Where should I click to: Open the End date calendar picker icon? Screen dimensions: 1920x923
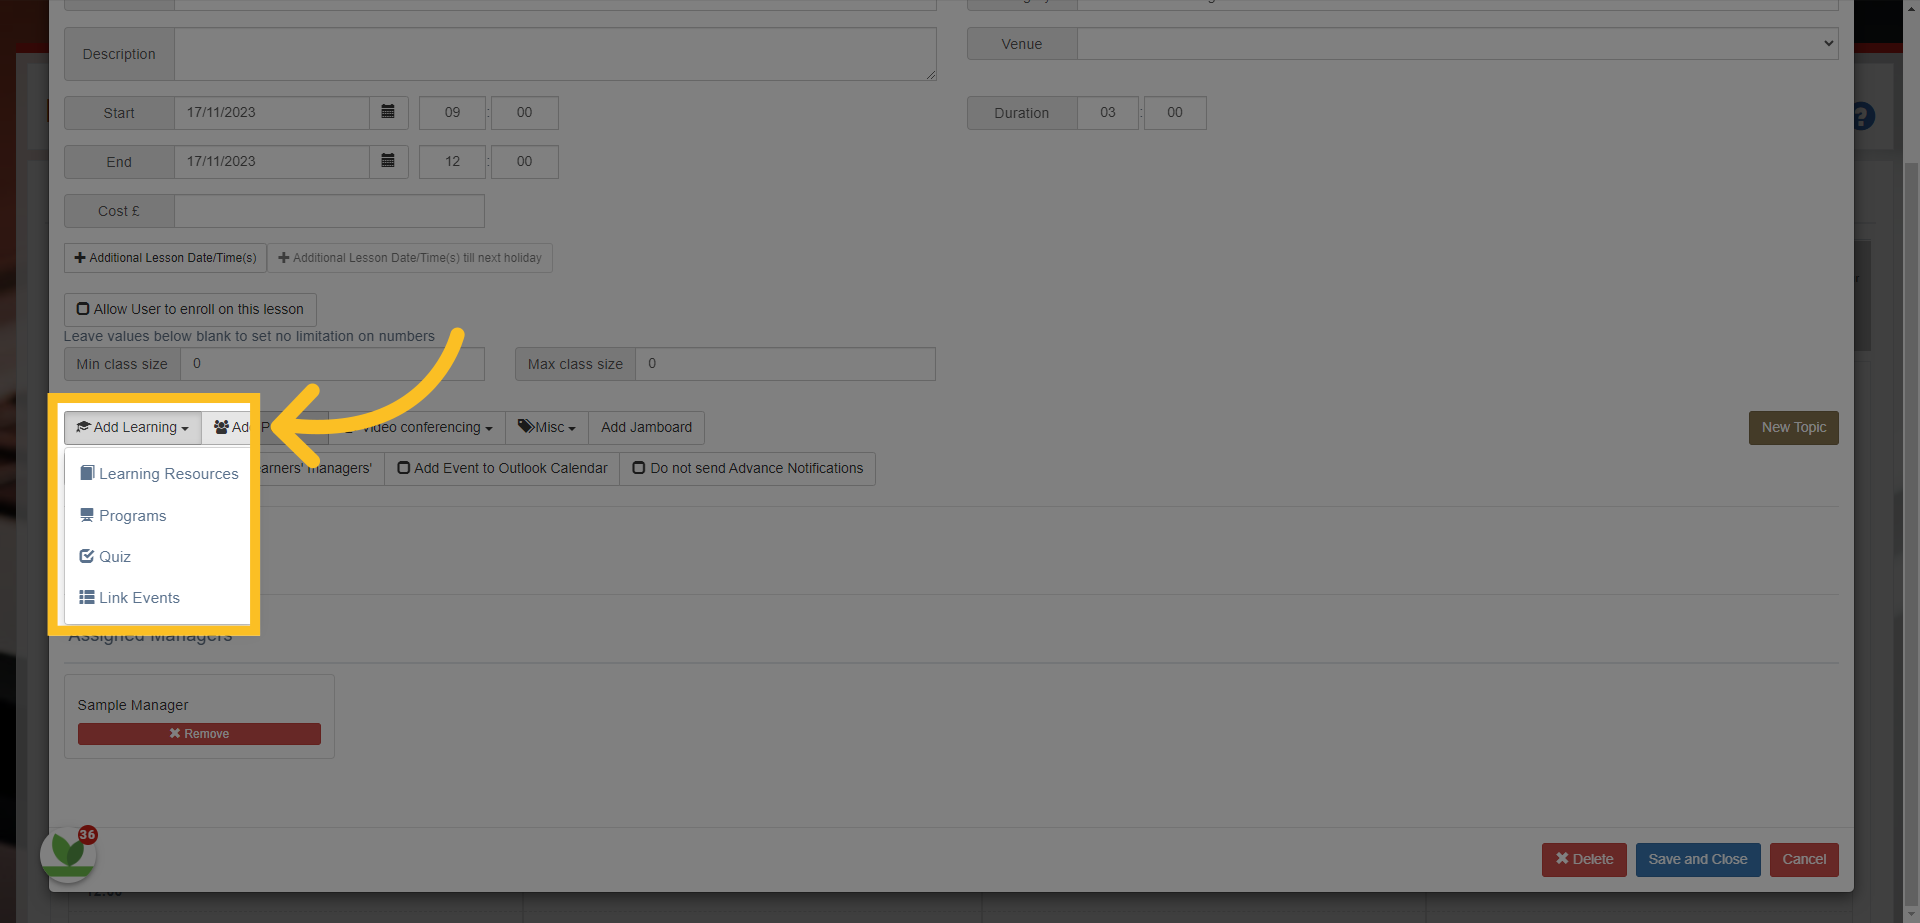click(x=388, y=161)
